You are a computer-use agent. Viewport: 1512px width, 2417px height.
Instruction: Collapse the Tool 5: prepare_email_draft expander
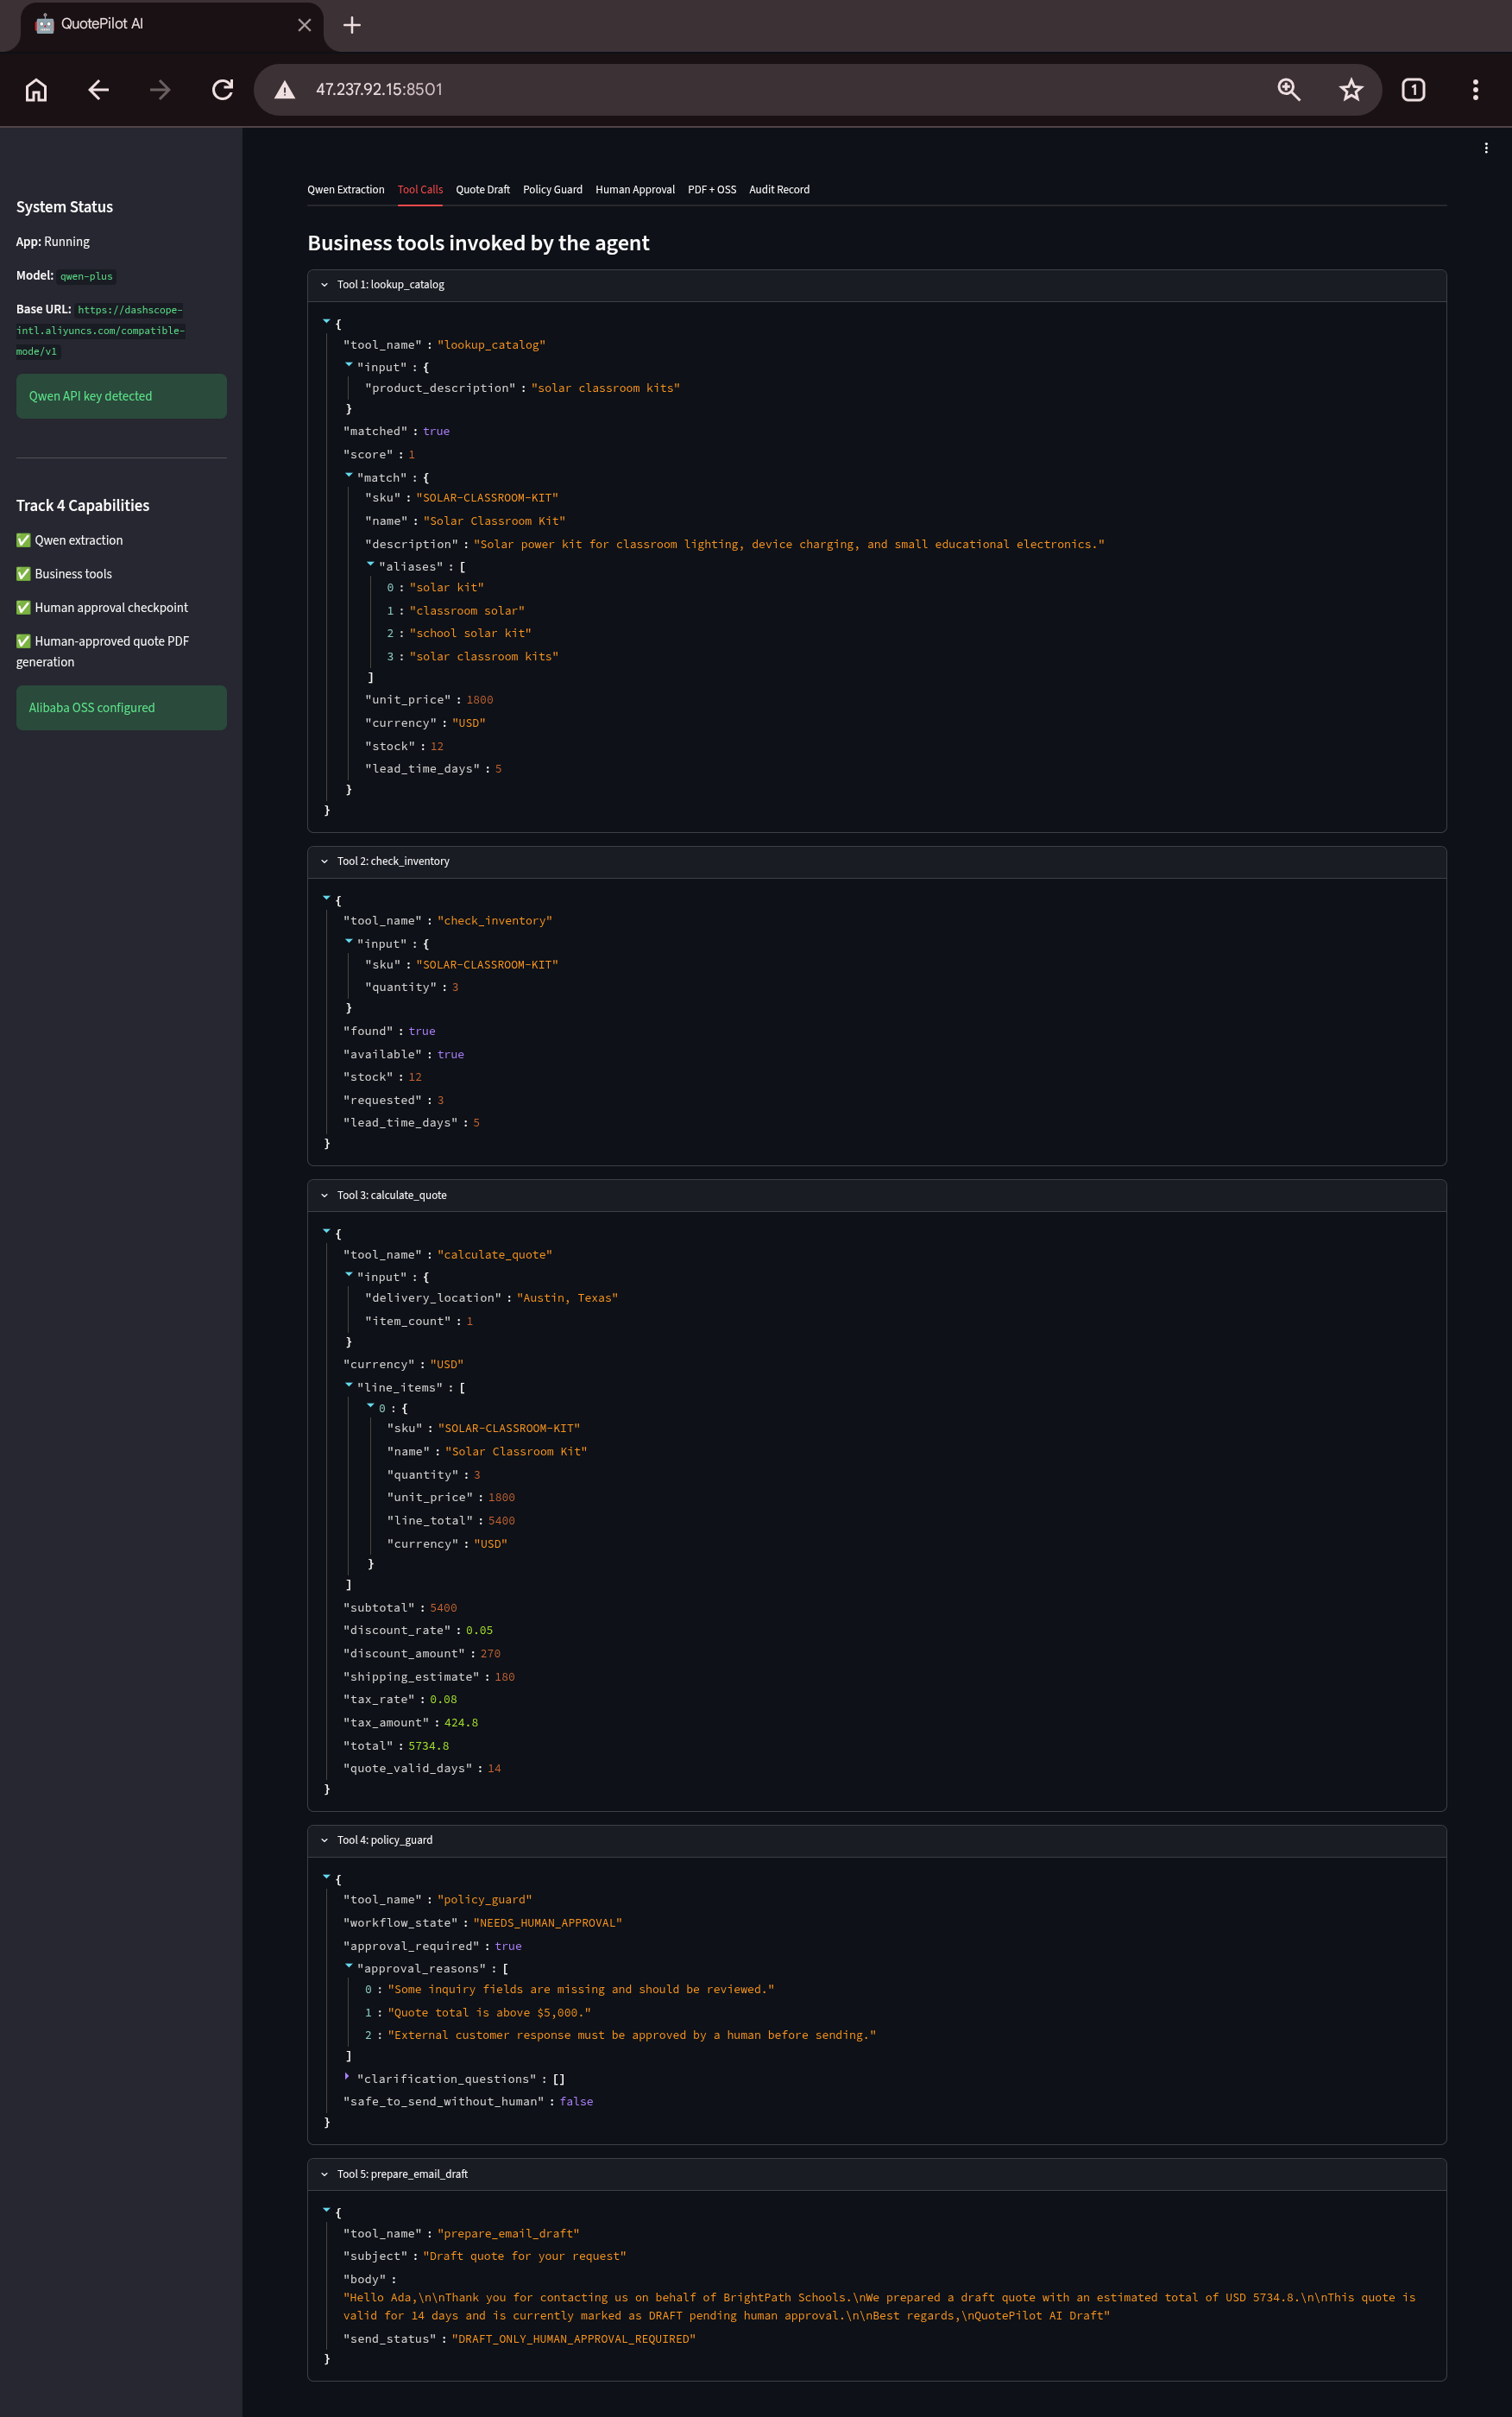(877, 2174)
